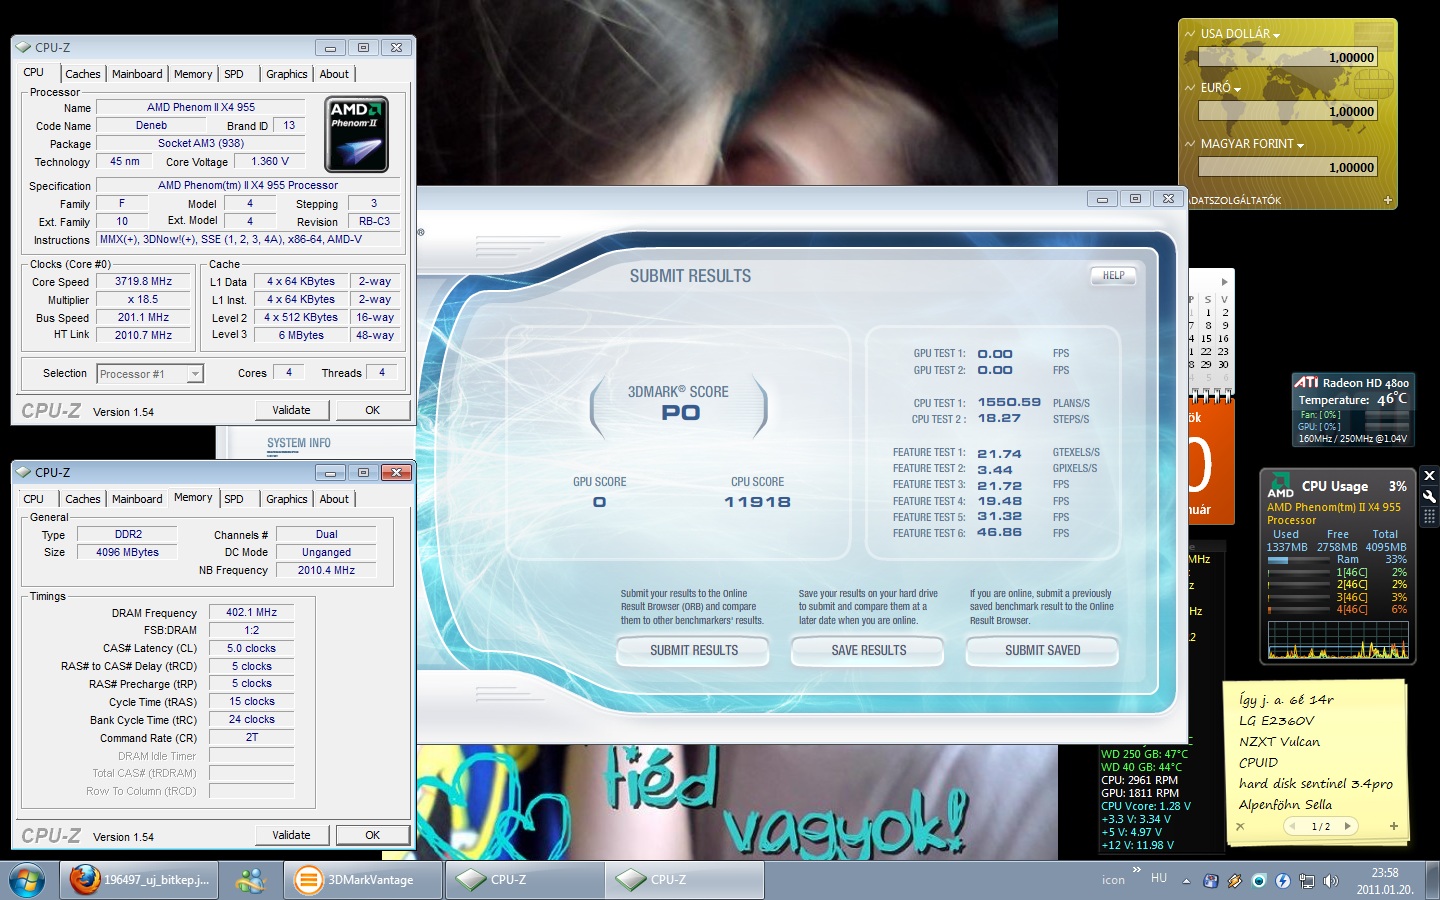Click OK in top CPU-Z window
Screen dimensions: 1440x900
[x=372, y=410]
